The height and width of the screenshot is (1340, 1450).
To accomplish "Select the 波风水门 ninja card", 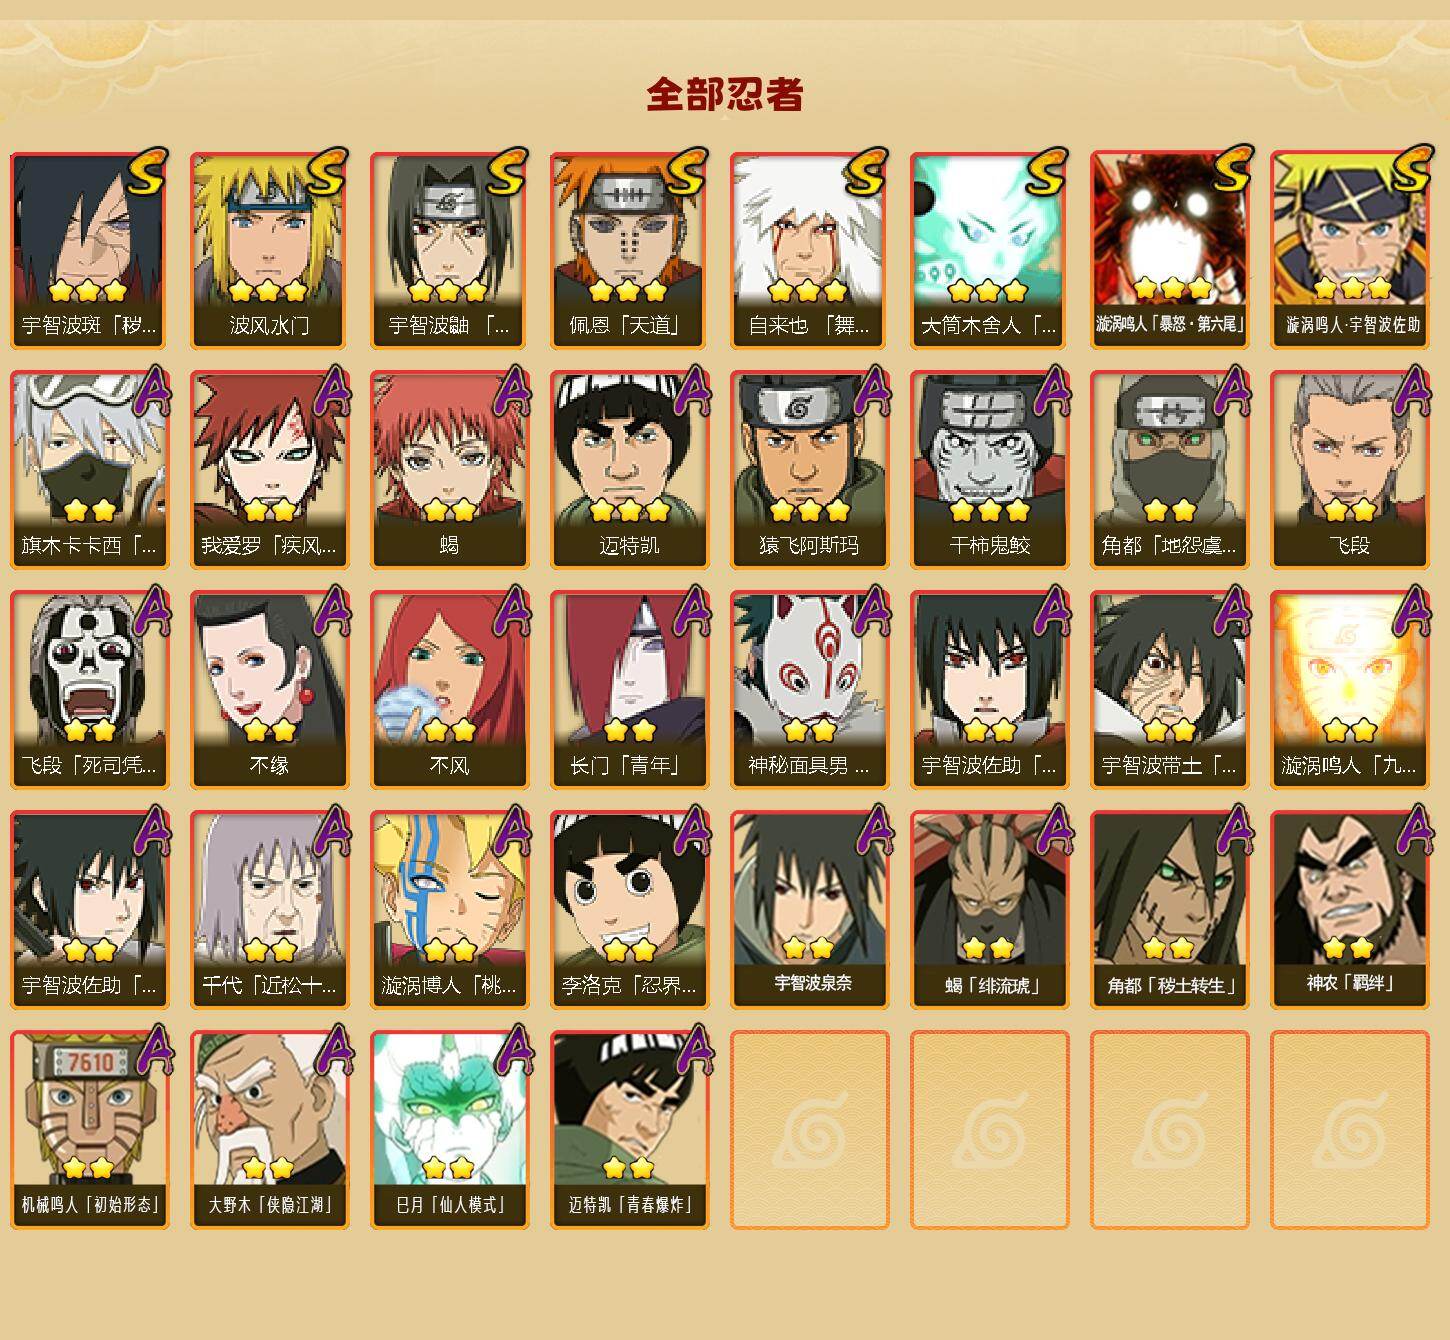I will (269, 250).
